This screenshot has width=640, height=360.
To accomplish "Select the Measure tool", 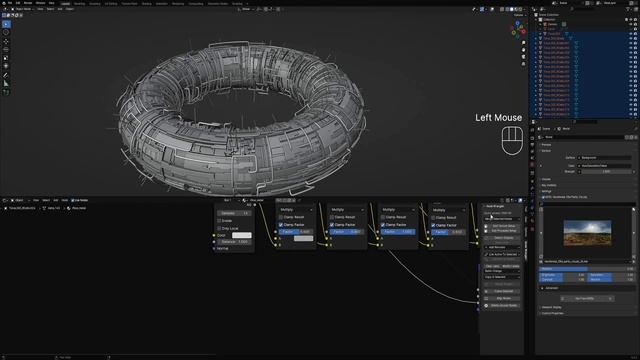I will (6, 84).
